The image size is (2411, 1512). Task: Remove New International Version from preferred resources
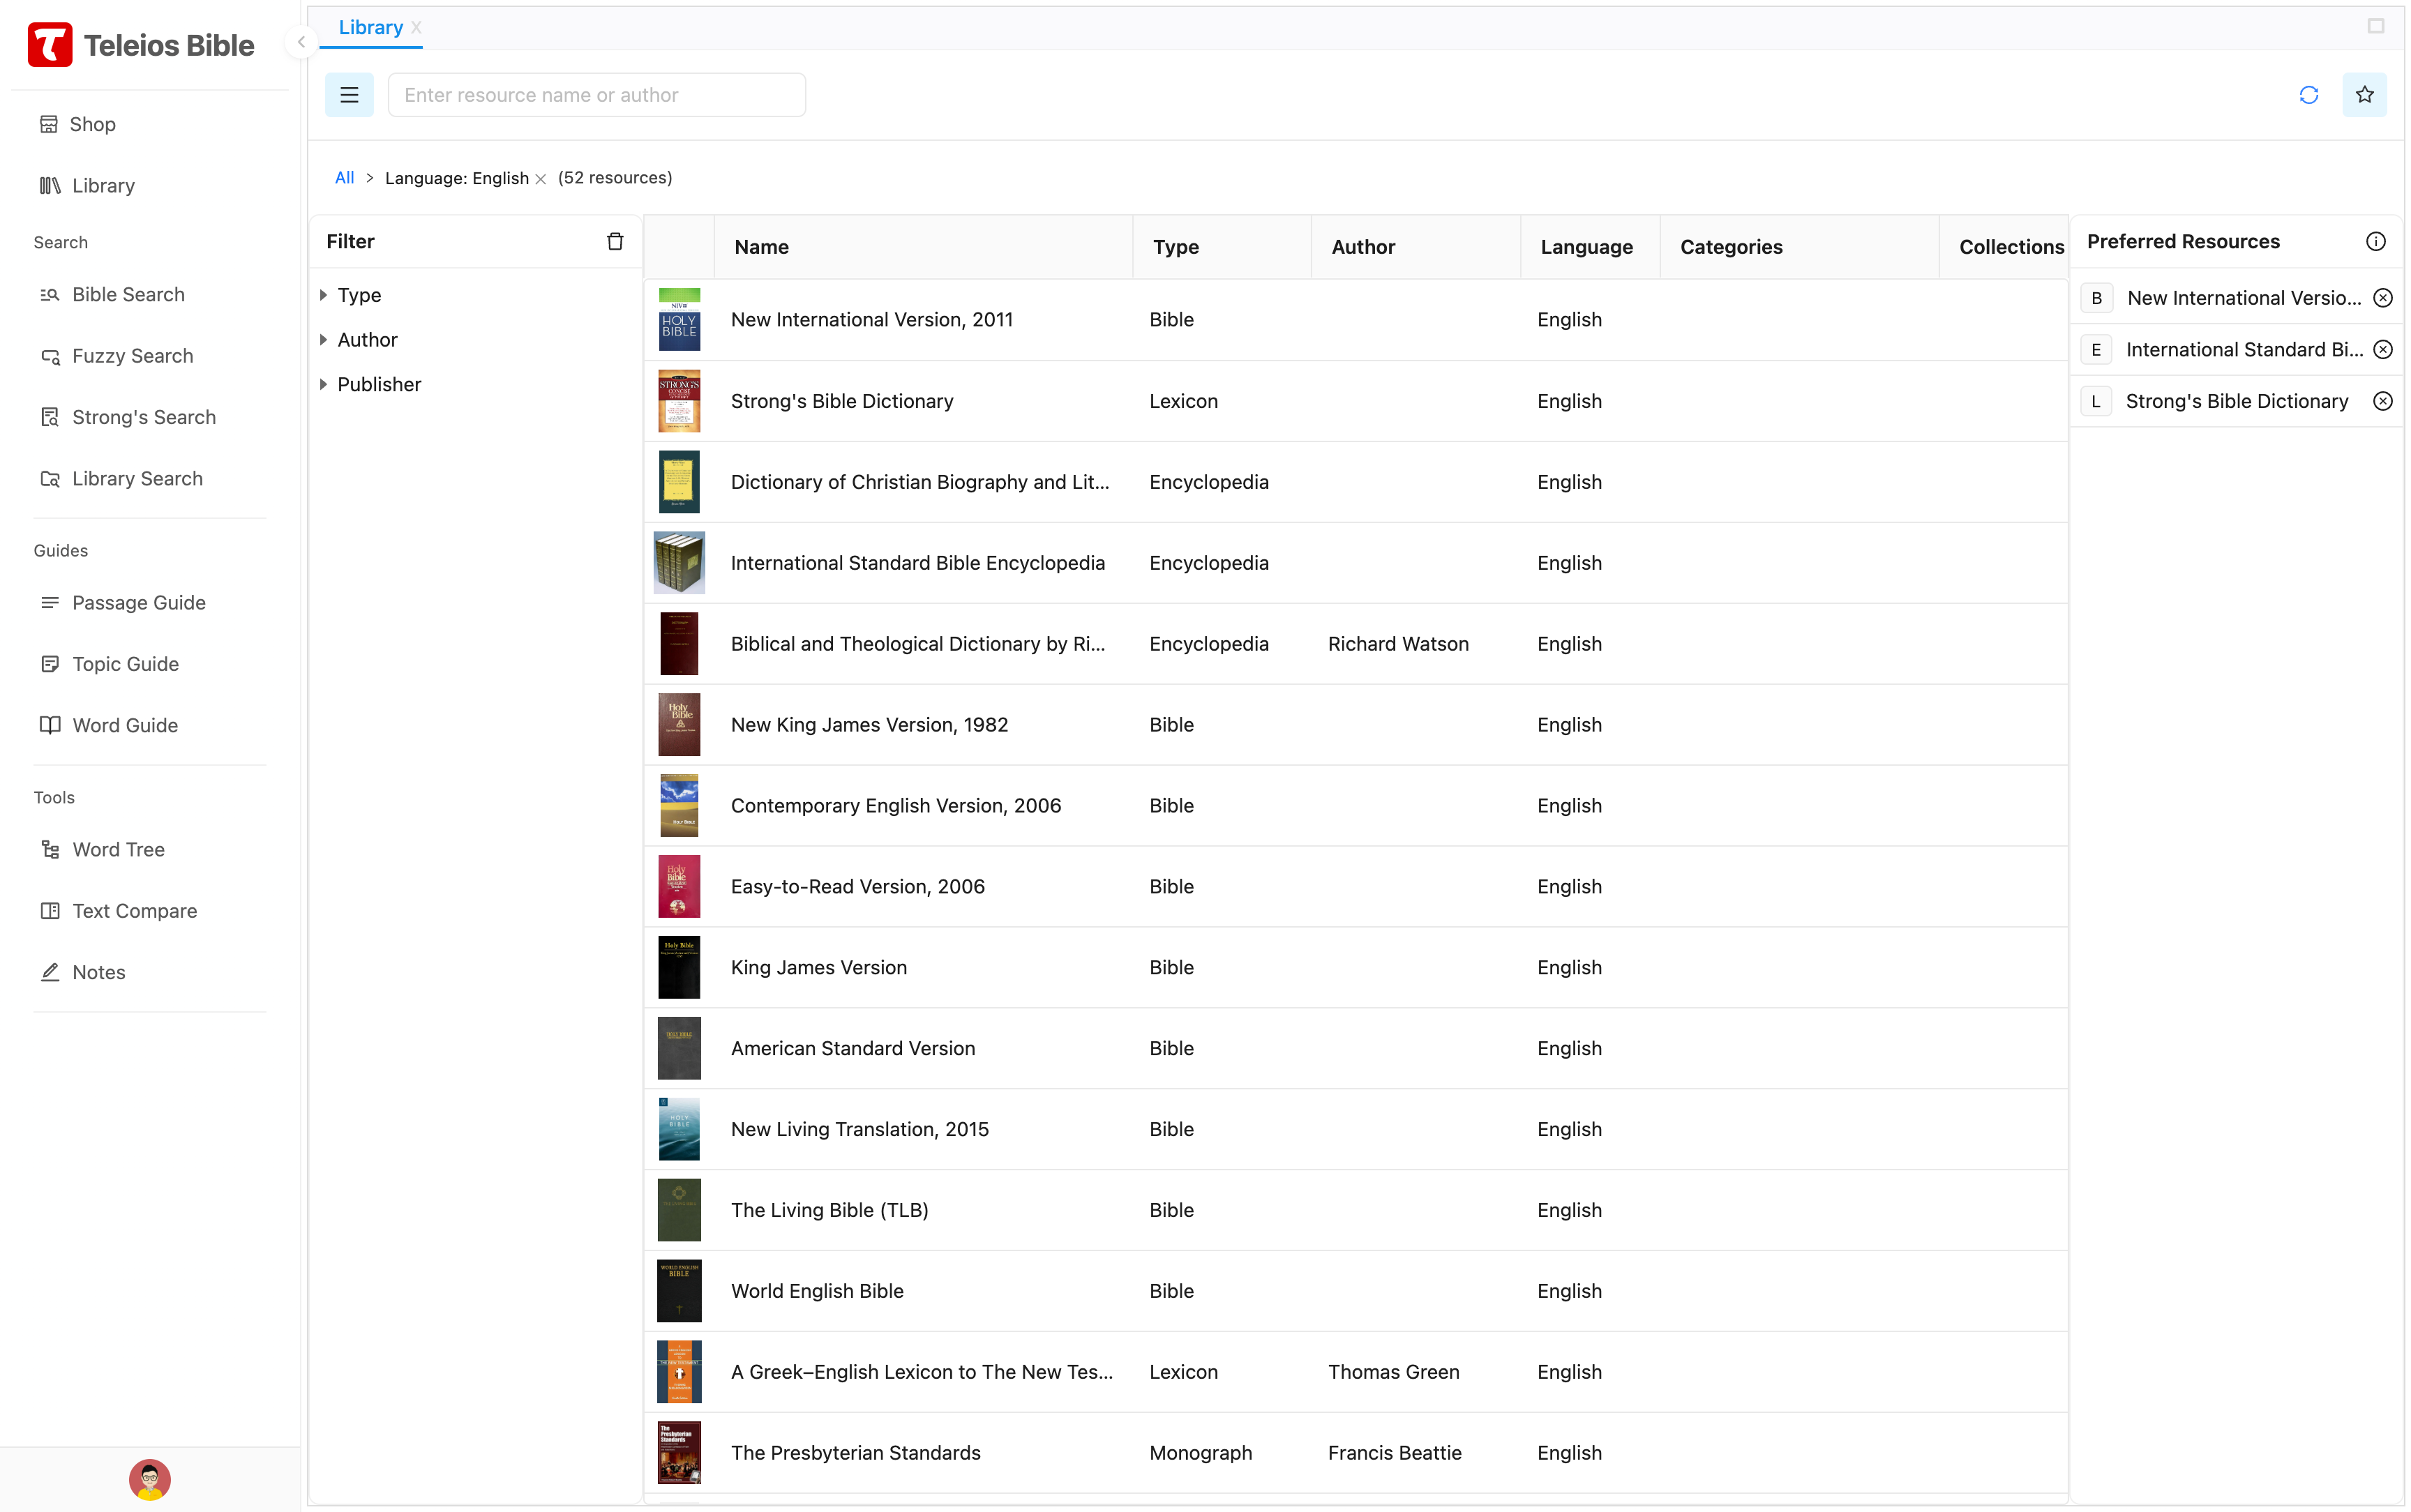click(x=2382, y=298)
